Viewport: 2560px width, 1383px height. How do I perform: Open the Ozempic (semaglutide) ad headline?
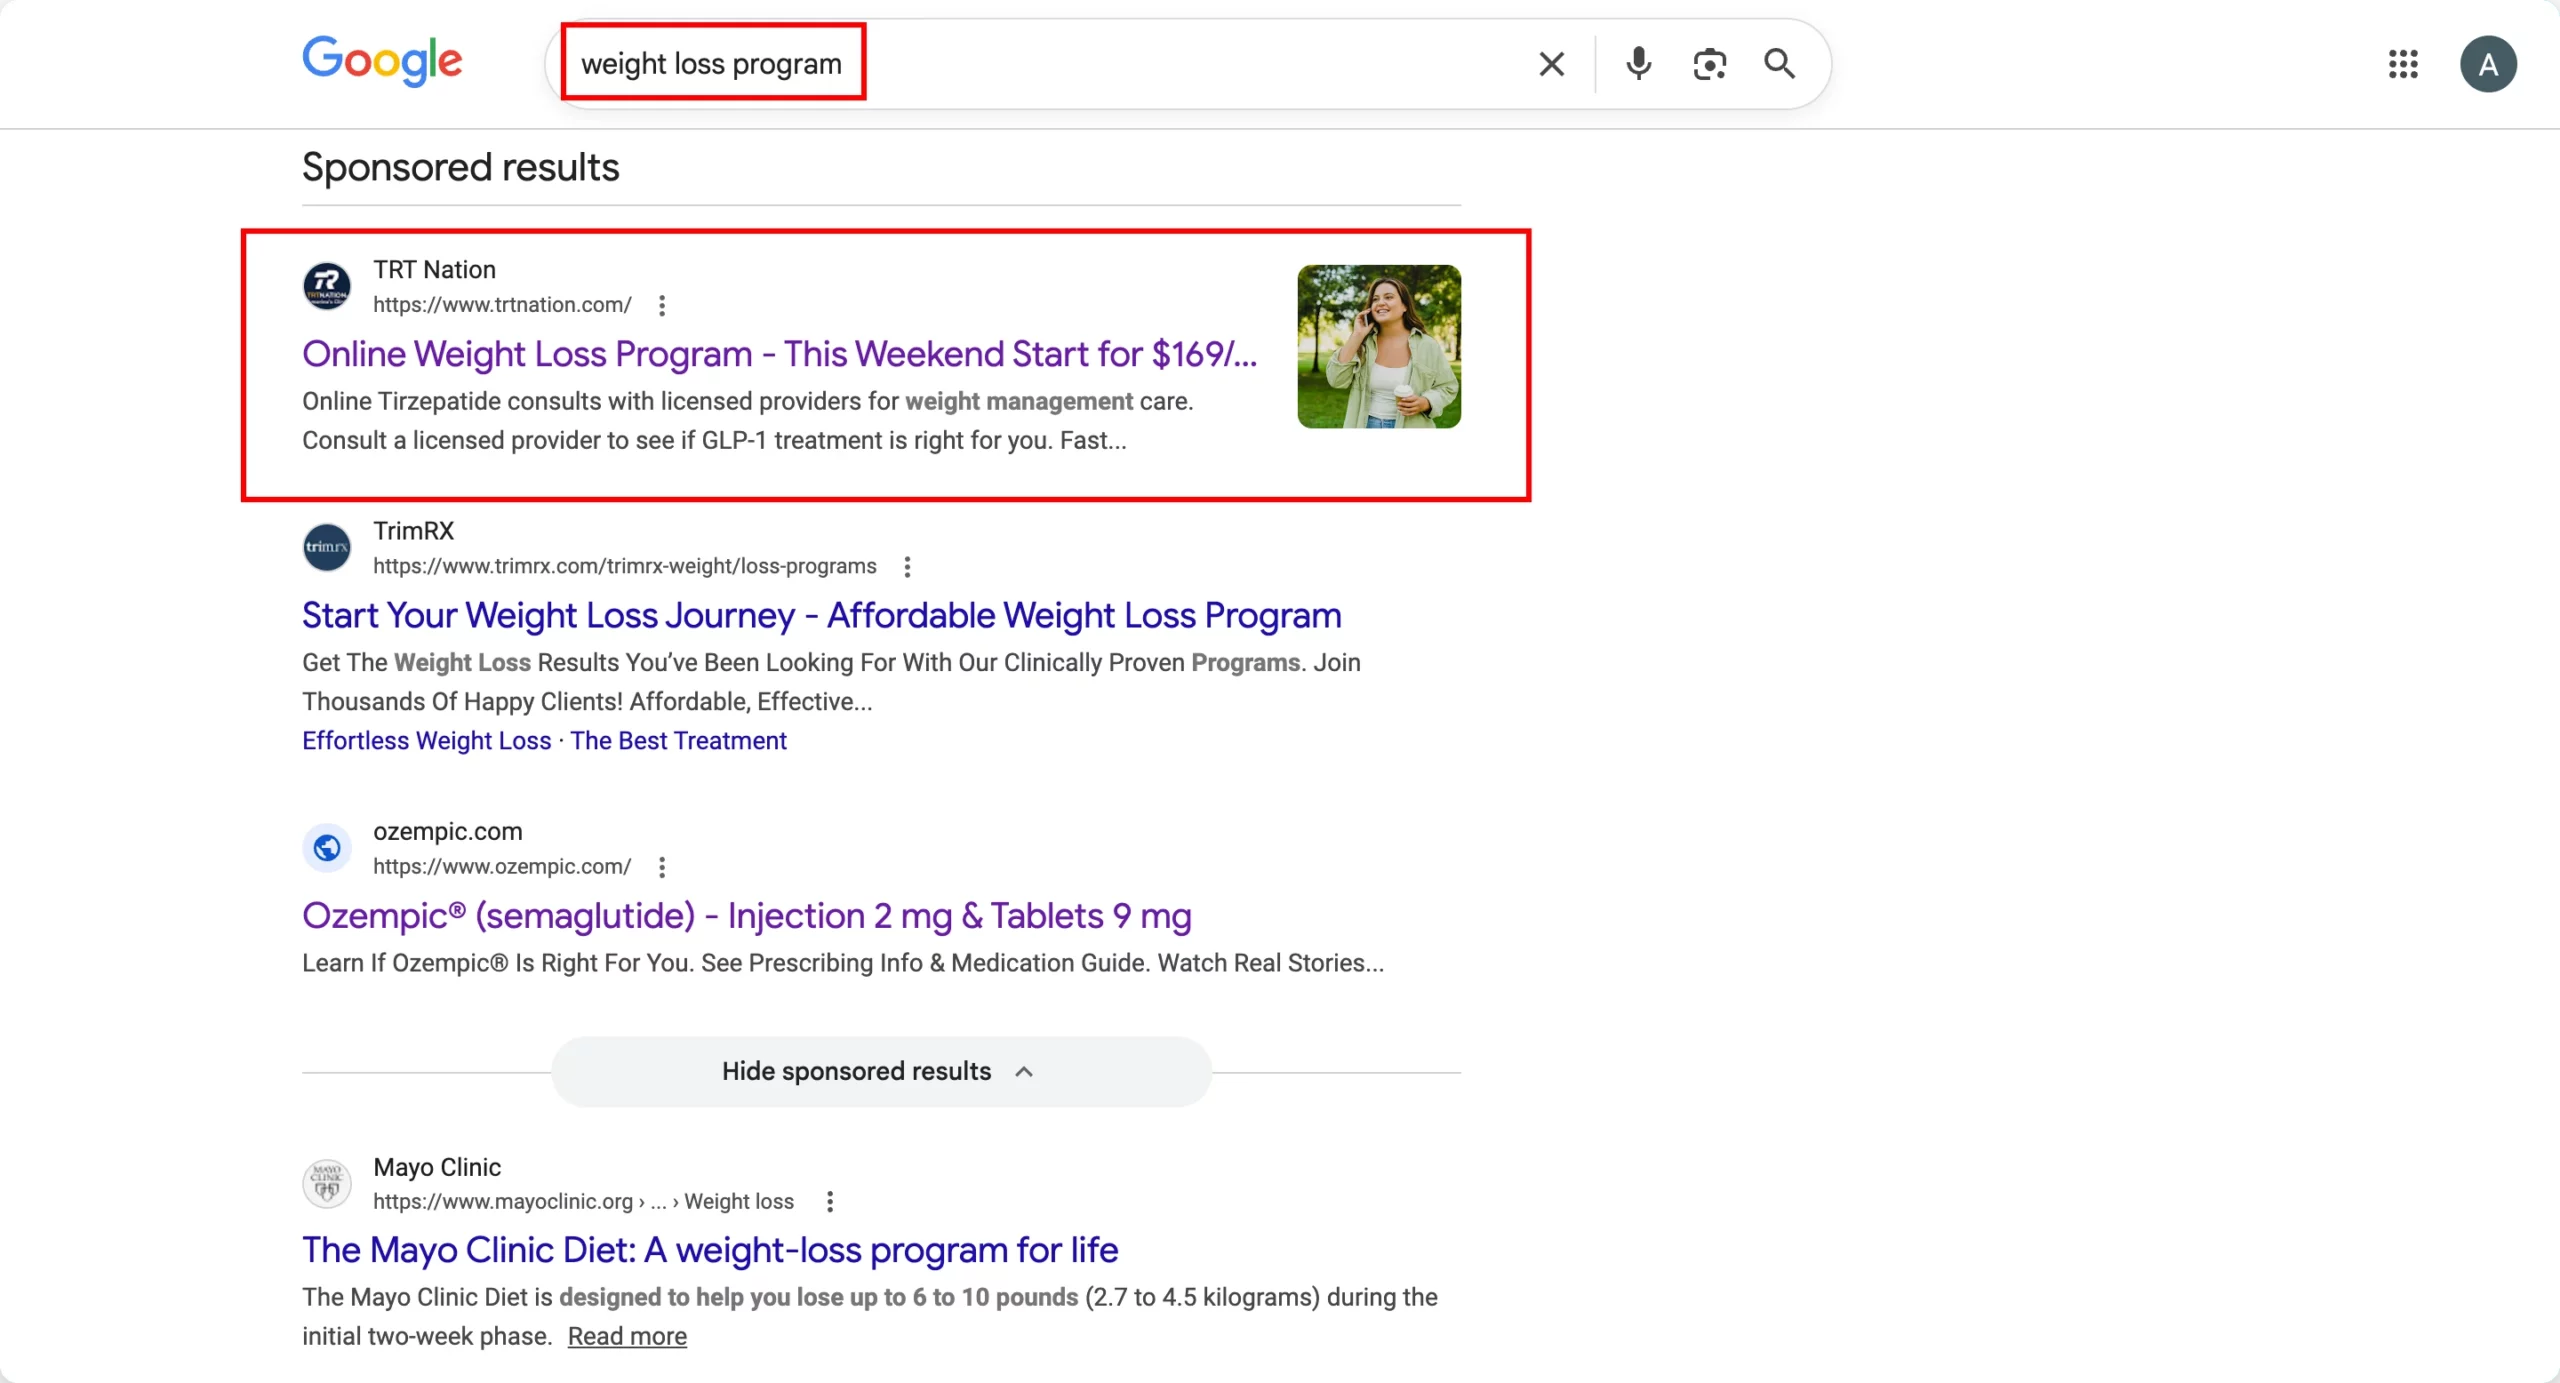click(x=746, y=916)
